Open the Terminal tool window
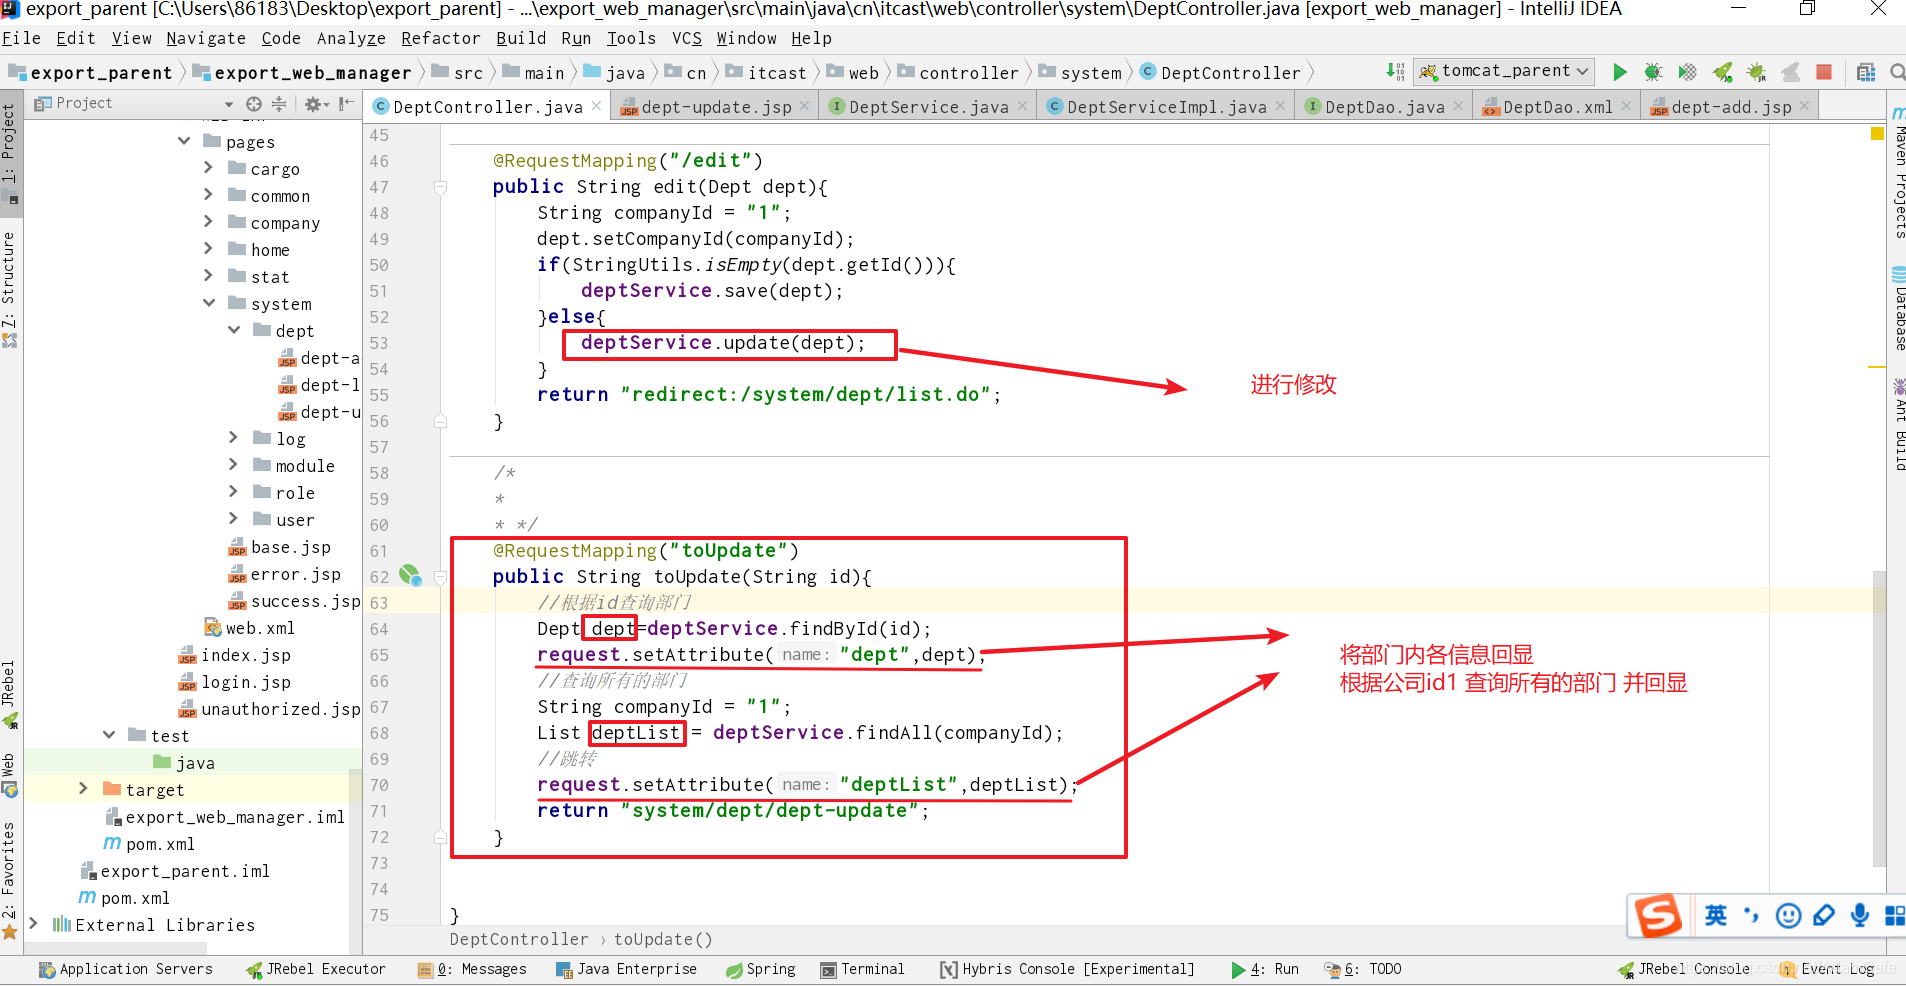Viewport: 1906px width, 986px height. click(x=862, y=969)
